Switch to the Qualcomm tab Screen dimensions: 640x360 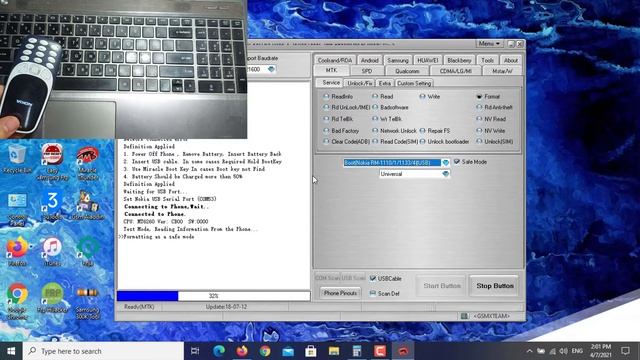[407, 71]
